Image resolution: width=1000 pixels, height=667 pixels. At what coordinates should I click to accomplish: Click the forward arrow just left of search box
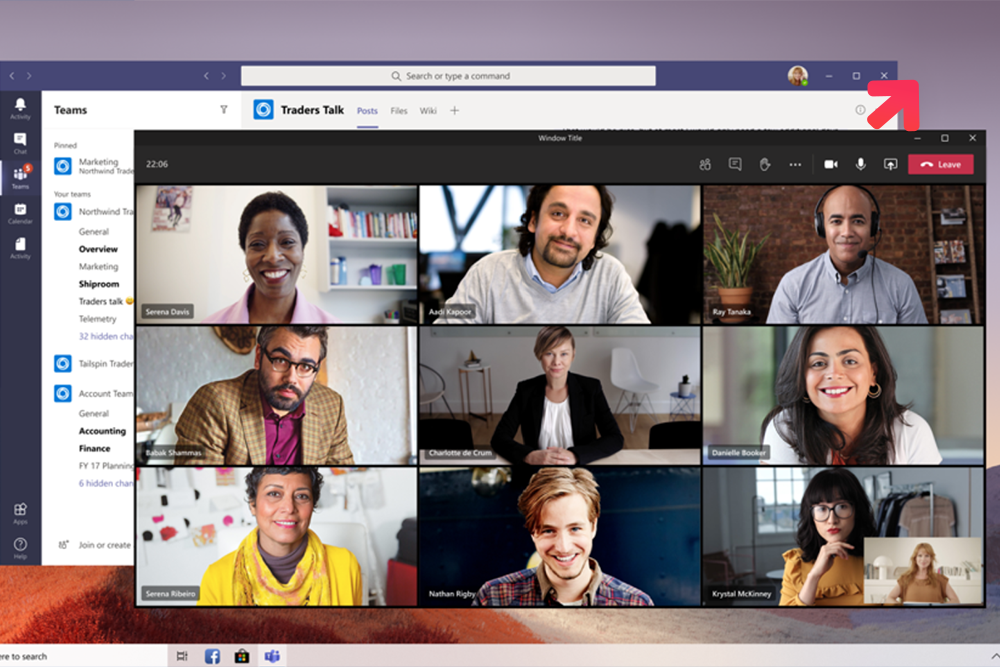pos(223,76)
